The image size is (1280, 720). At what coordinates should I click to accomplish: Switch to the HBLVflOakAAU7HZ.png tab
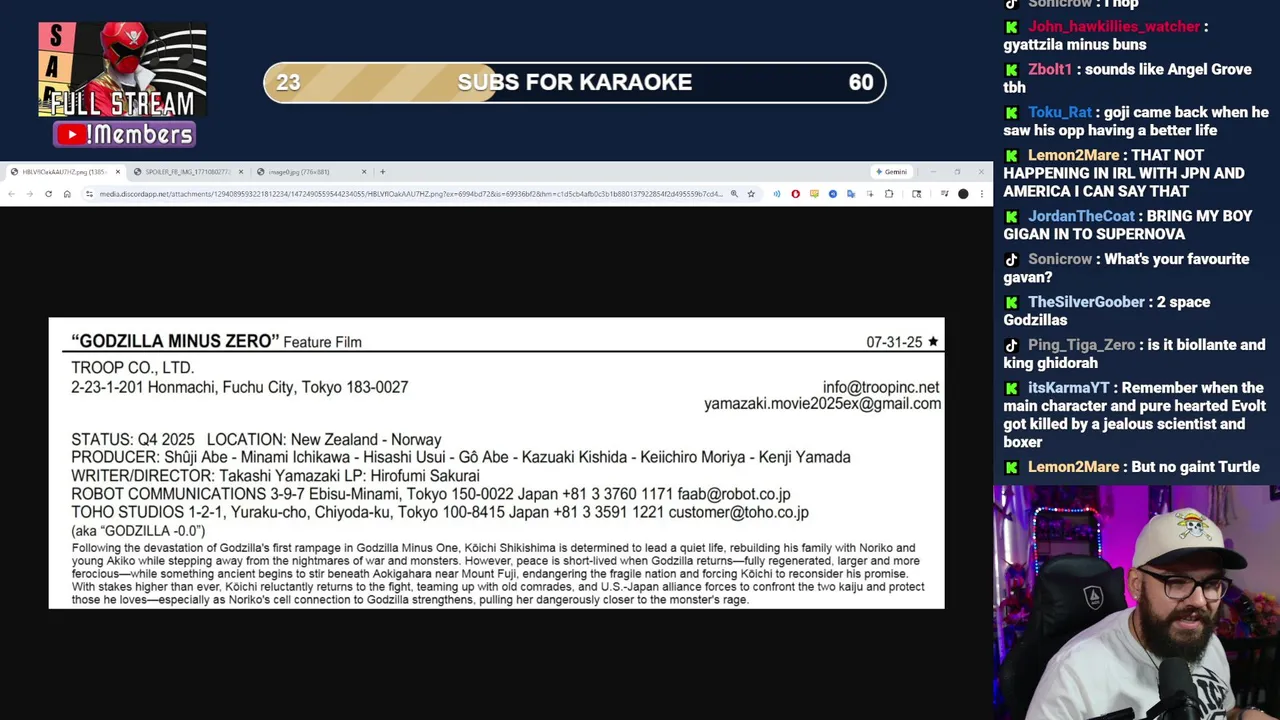(x=64, y=172)
